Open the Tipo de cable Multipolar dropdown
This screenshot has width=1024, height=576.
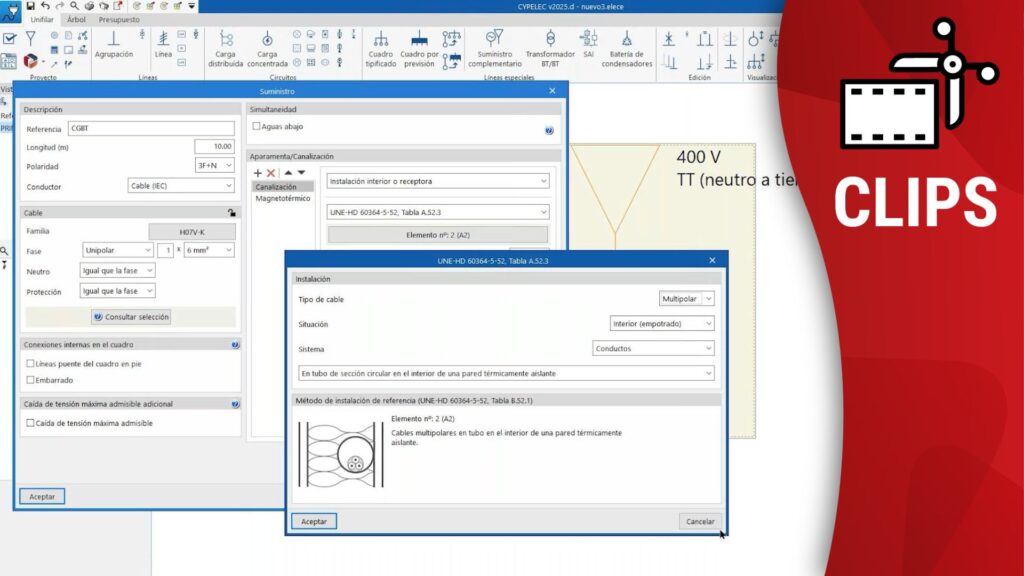[x=687, y=299]
